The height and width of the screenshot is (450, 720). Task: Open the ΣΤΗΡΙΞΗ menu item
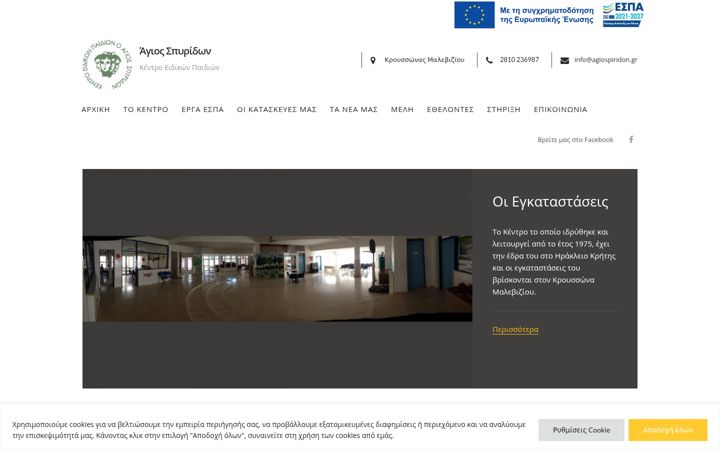tap(503, 109)
